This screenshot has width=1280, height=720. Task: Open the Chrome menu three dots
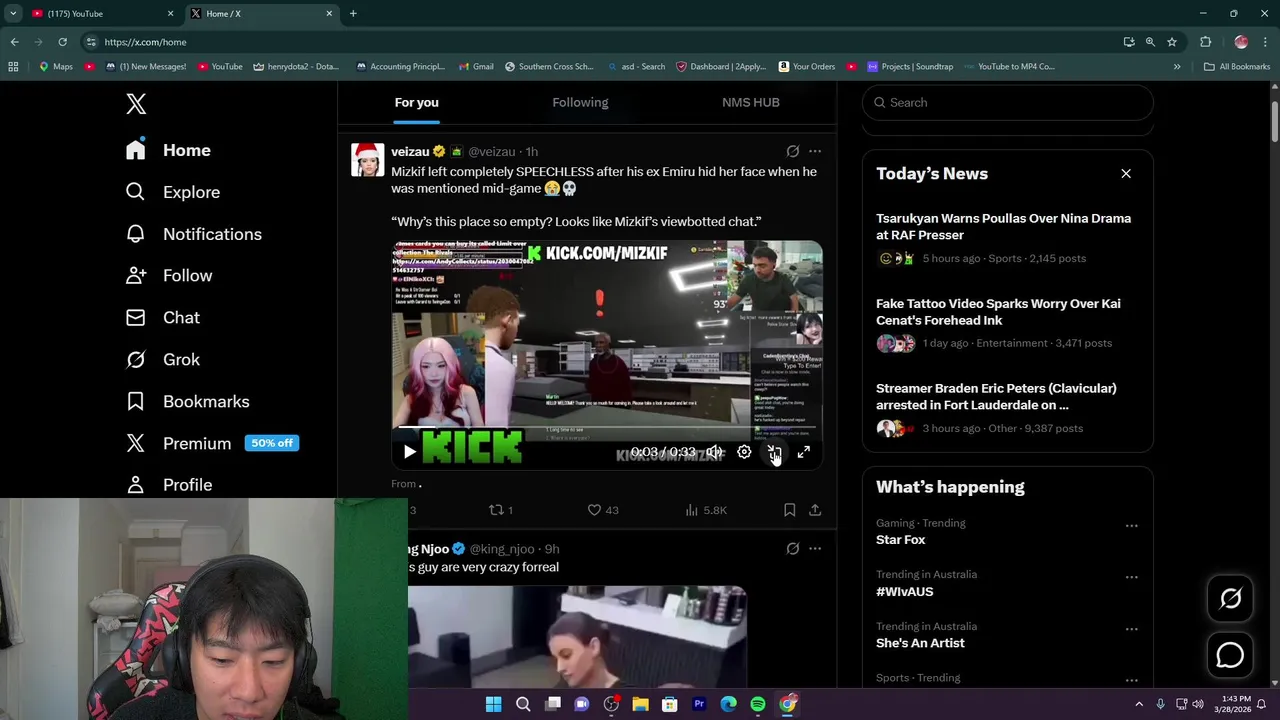pyautogui.click(x=1265, y=42)
